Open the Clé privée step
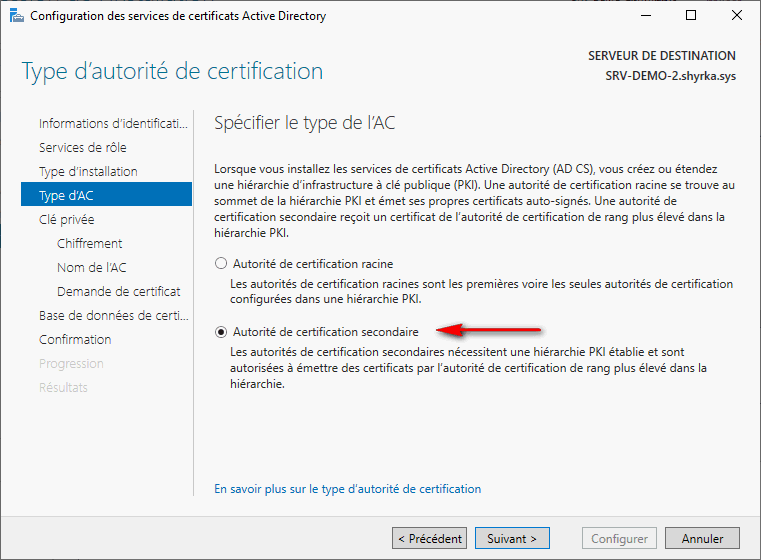This screenshot has width=761, height=560. 66,219
